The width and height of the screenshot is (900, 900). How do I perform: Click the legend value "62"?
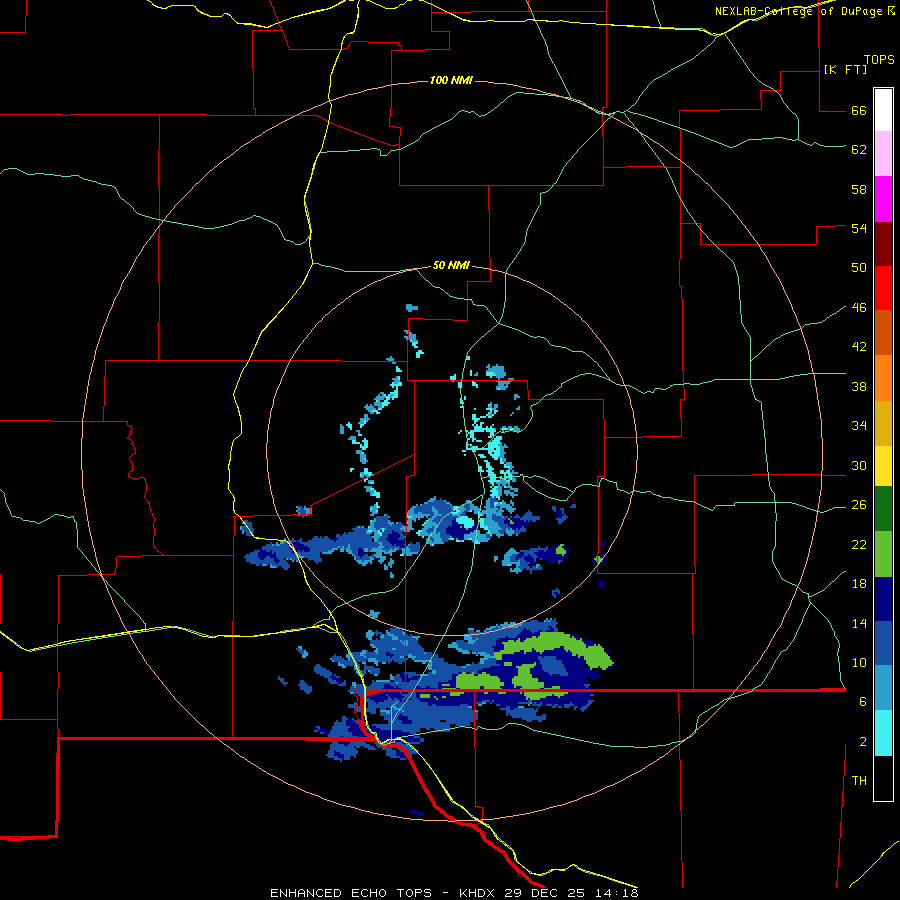859,150
